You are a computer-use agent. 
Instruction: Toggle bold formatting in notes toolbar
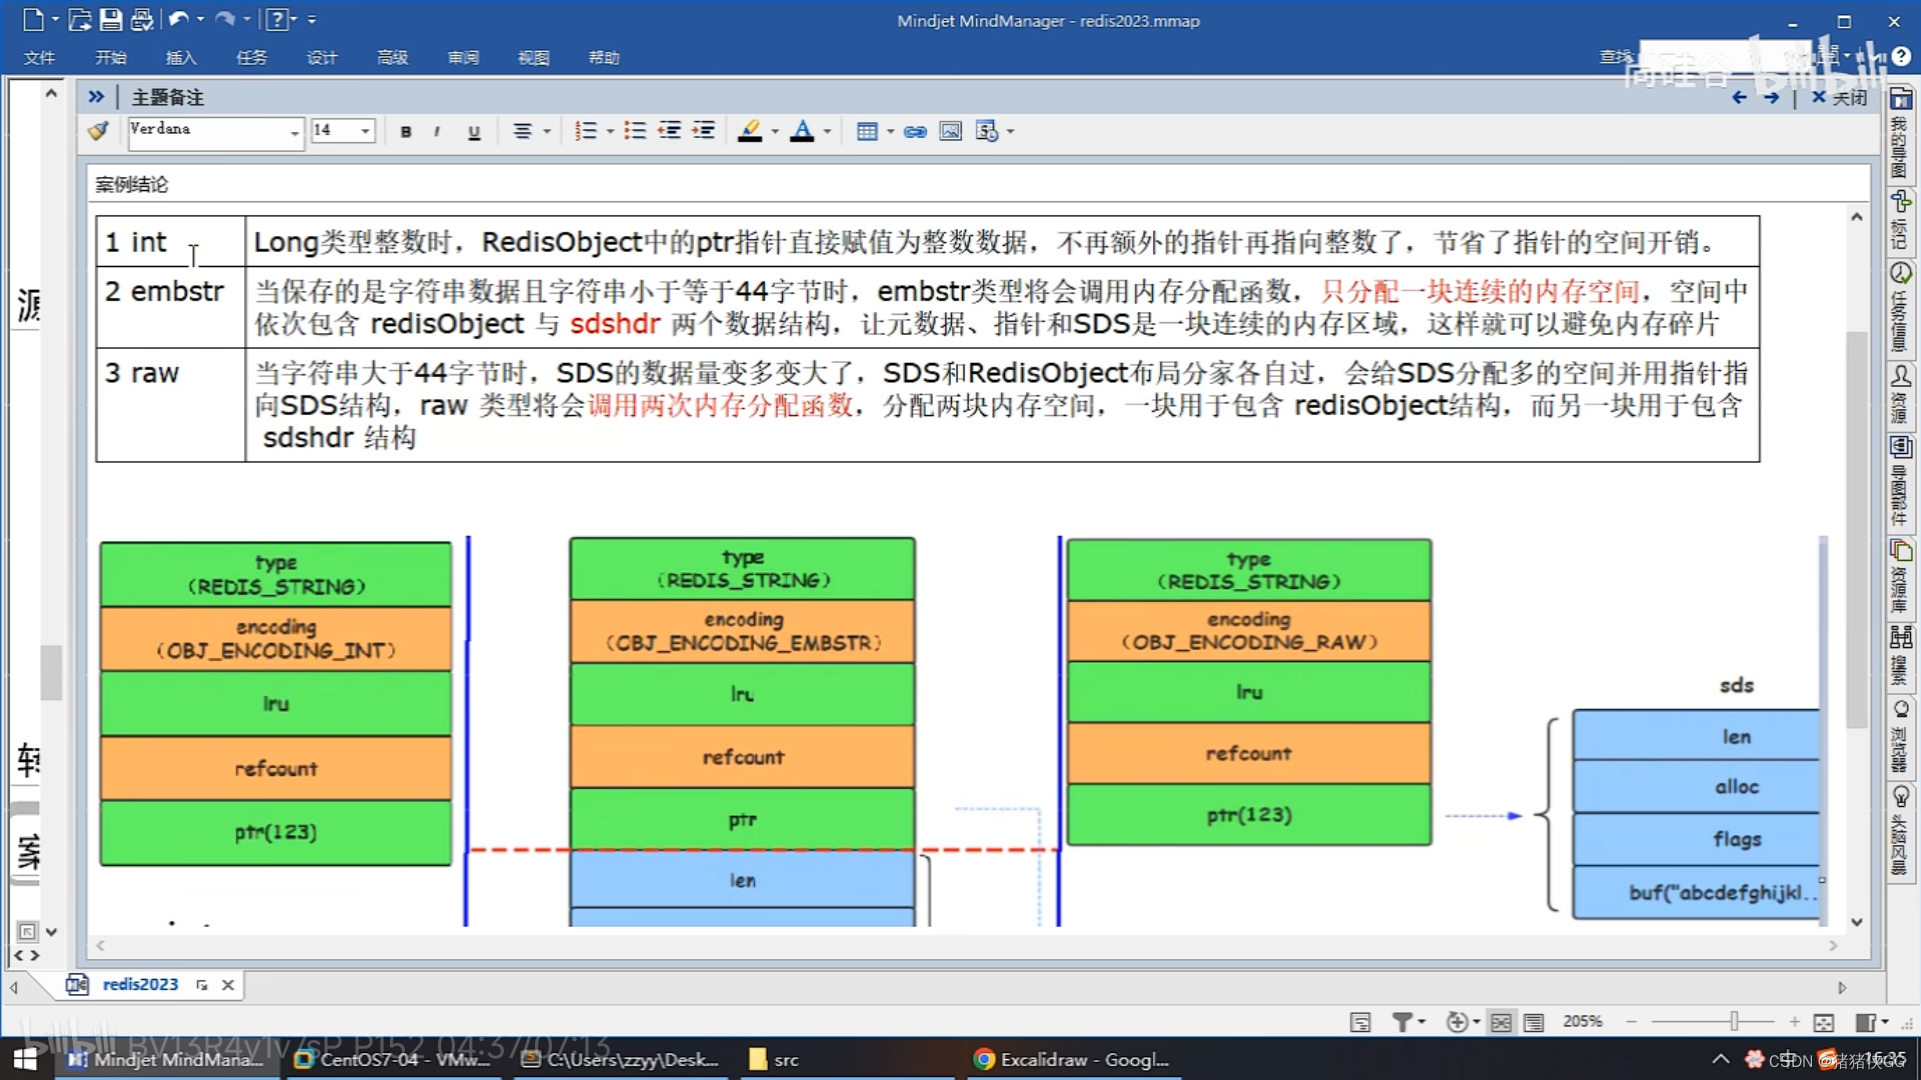pyautogui.click(x=405, y=131)
